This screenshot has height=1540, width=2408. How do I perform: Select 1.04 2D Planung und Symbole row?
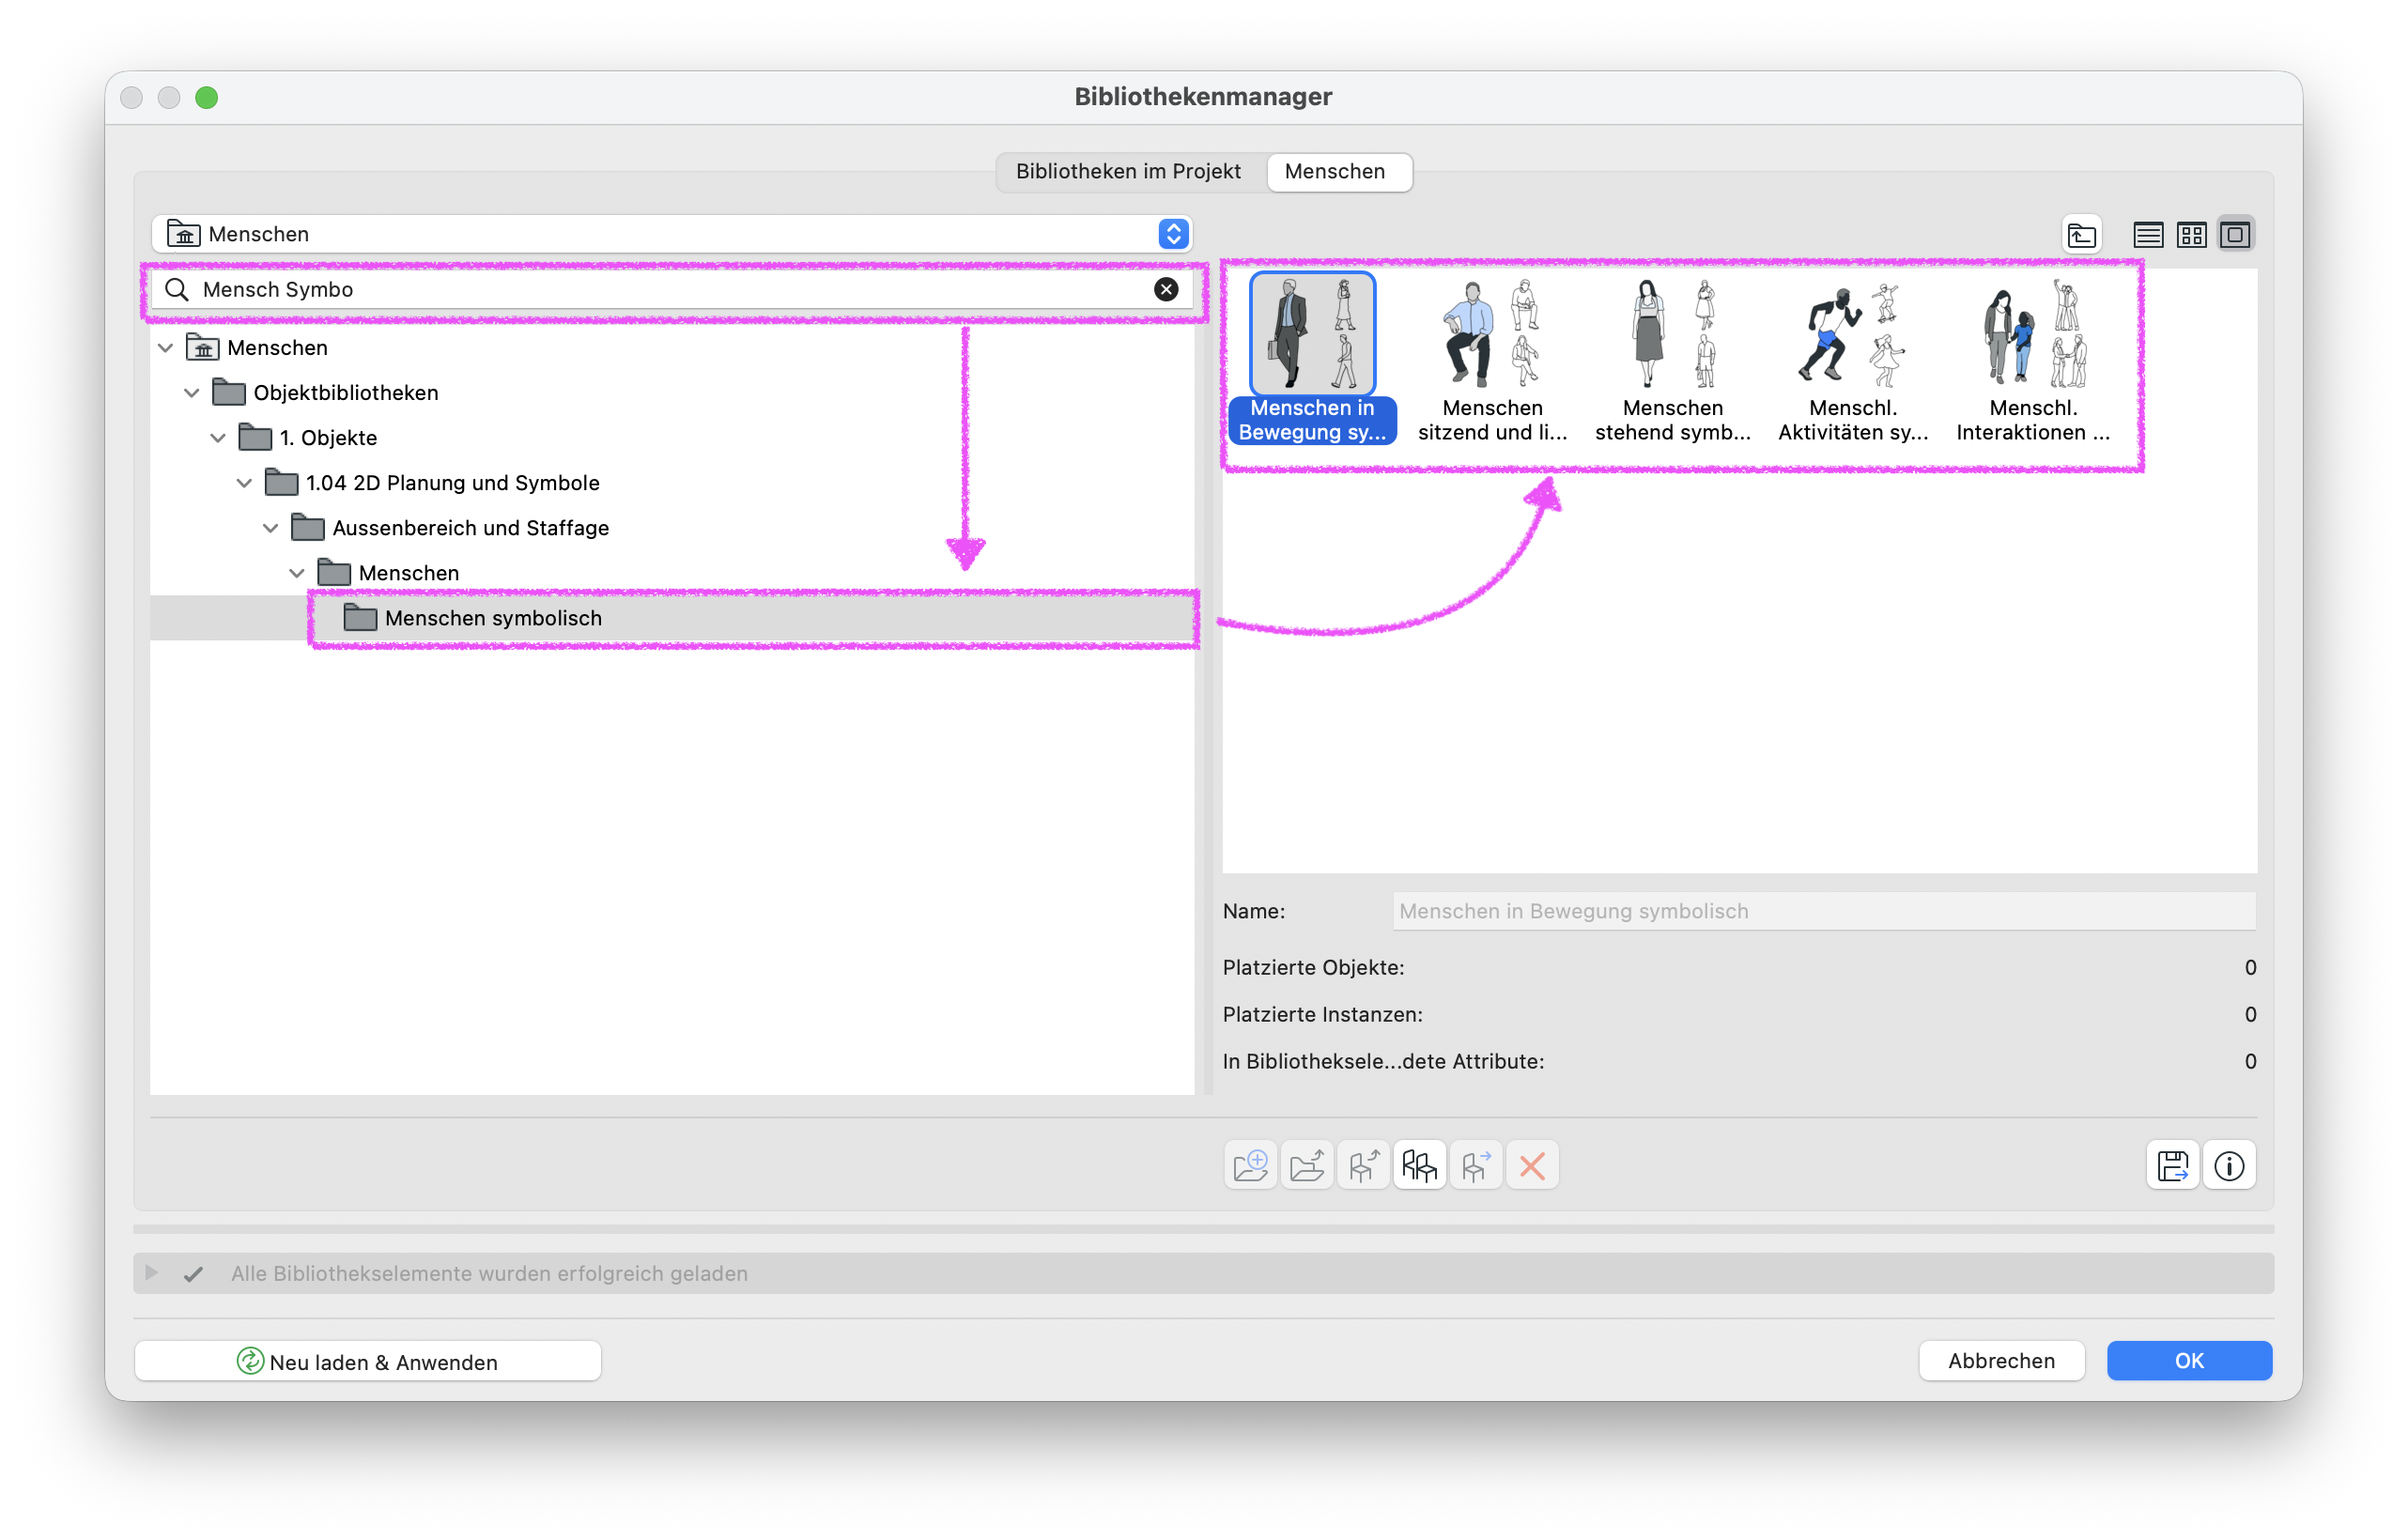(x=672, y=482)
